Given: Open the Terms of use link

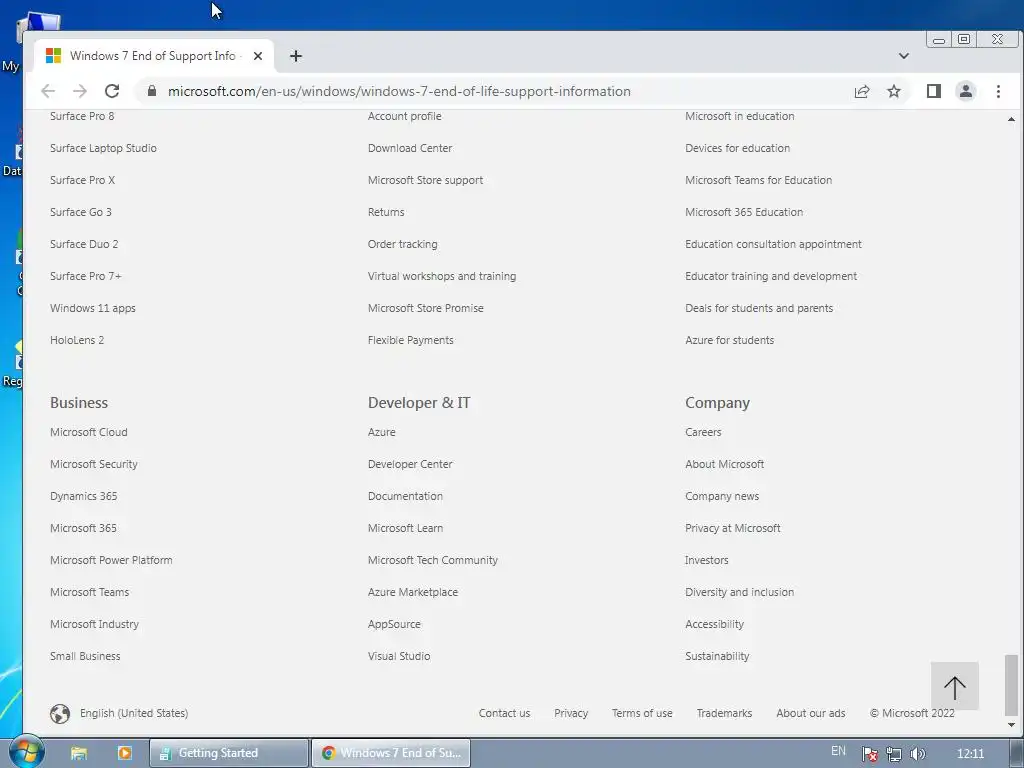Looking at the screenshot, I should 642,713.
